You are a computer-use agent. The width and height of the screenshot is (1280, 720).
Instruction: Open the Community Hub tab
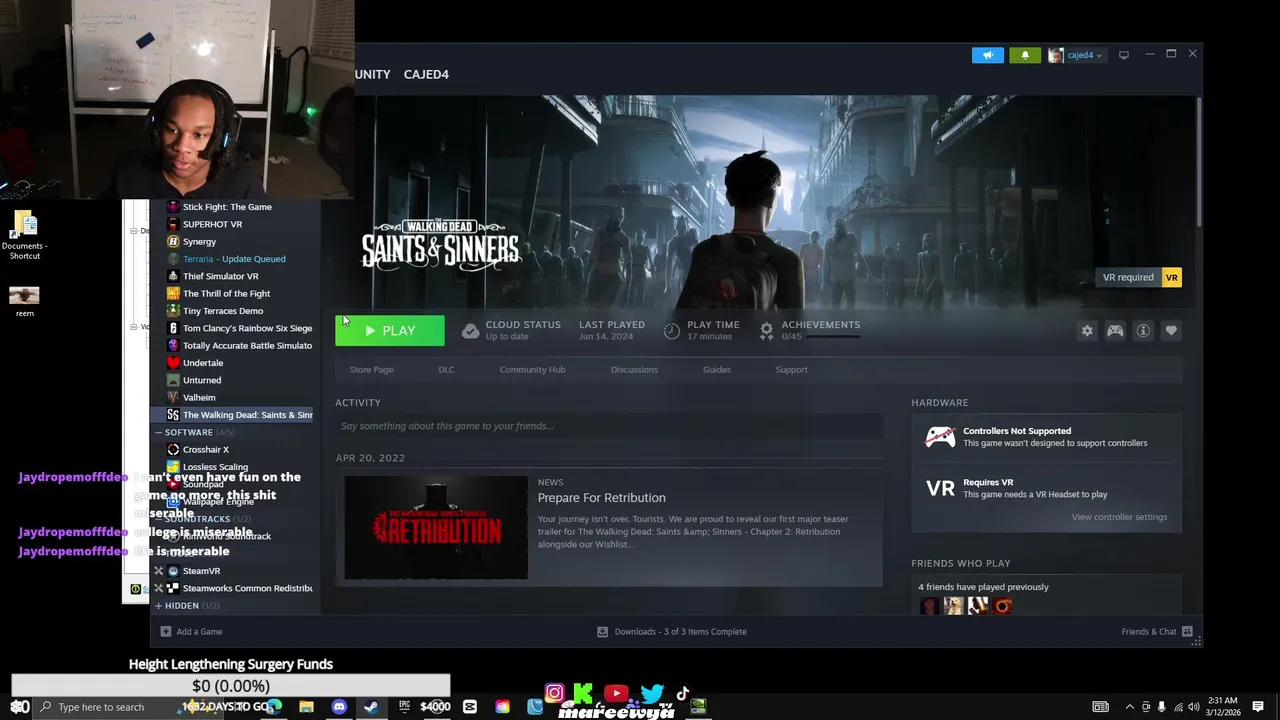click(x=532, y=370)
